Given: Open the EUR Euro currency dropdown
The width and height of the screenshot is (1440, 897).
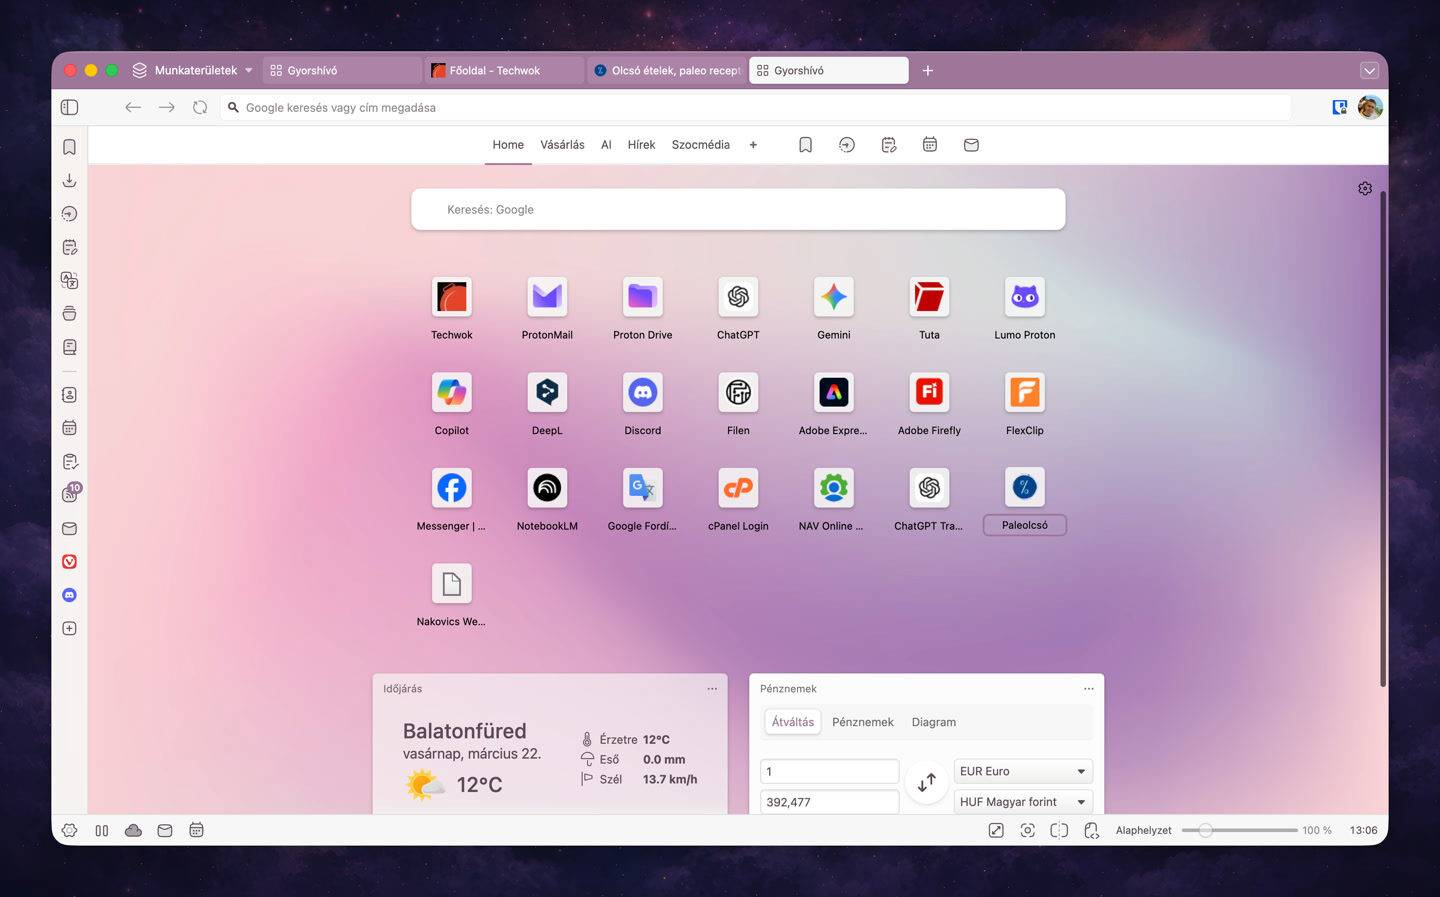Looking at the screenshot, I should coord(1023,771).
